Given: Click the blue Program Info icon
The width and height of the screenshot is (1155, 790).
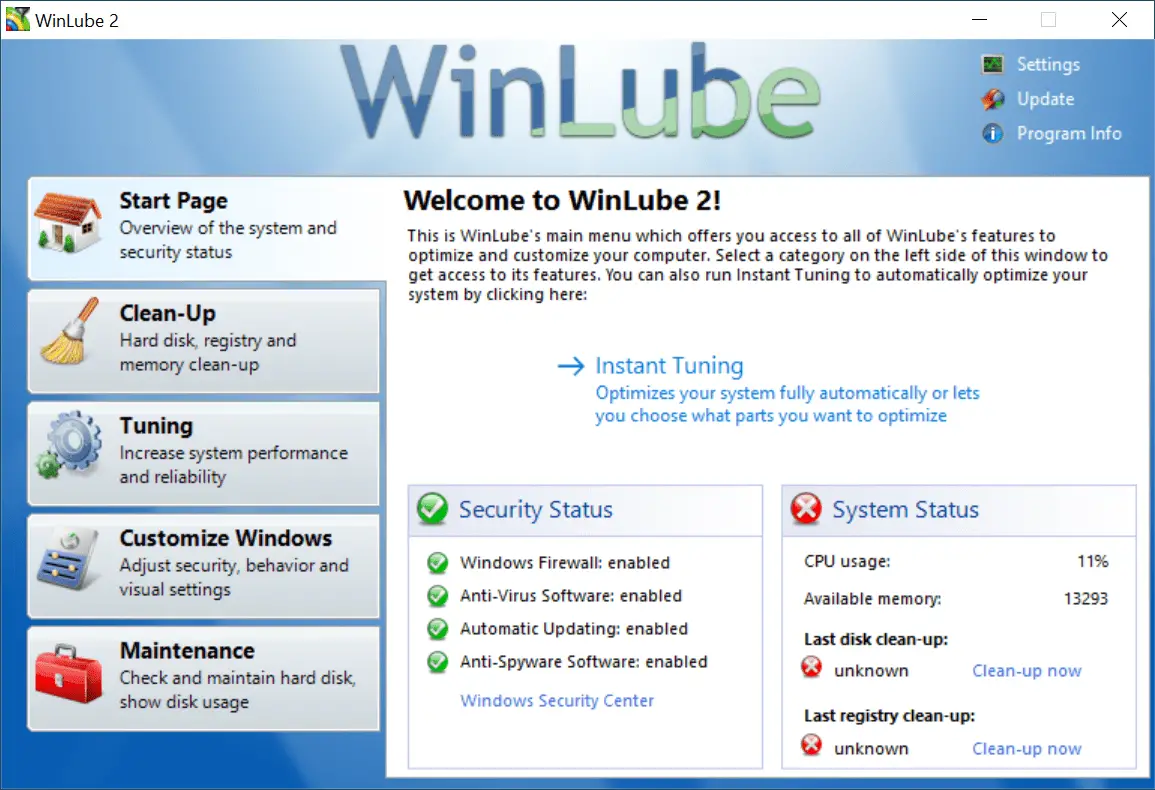Looking at the screenshot, I should point(993,133).
